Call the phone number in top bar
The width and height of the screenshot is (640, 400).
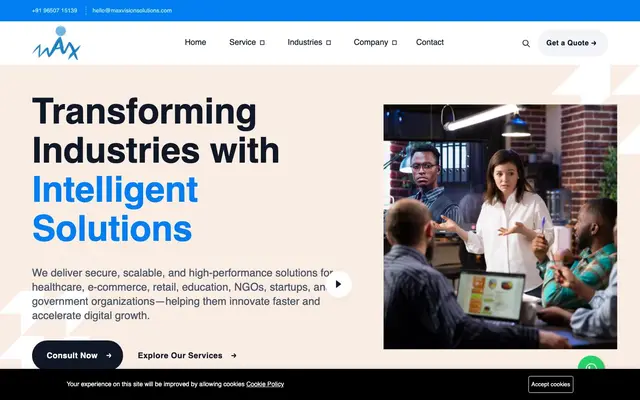[54, 11]
